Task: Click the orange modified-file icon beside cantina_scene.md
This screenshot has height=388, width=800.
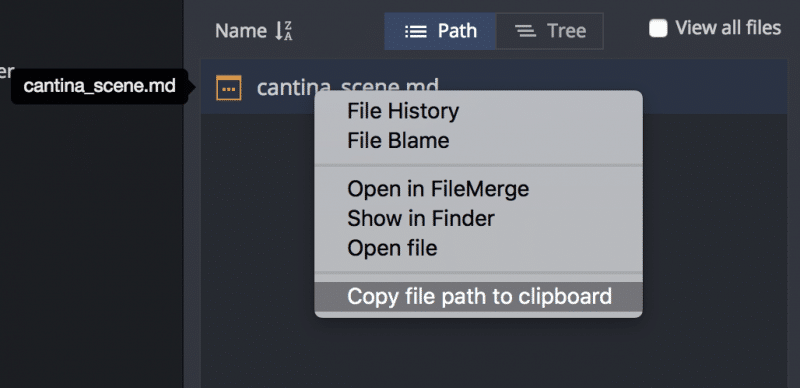Action: 229,88
